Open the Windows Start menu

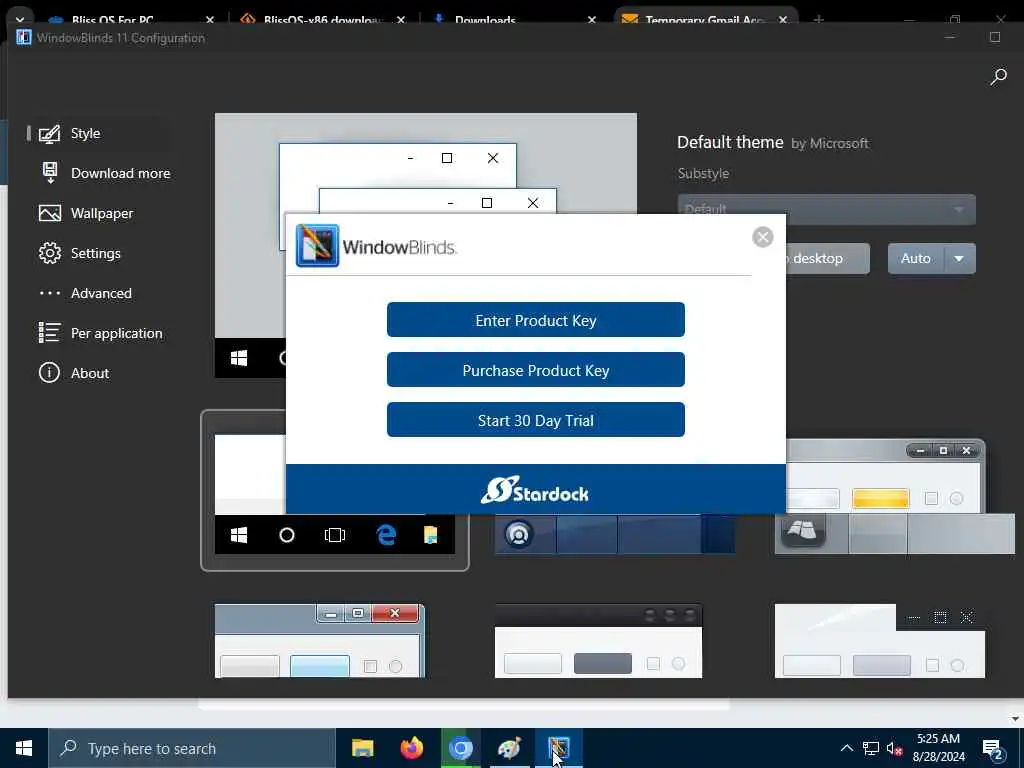pos(24,748)
